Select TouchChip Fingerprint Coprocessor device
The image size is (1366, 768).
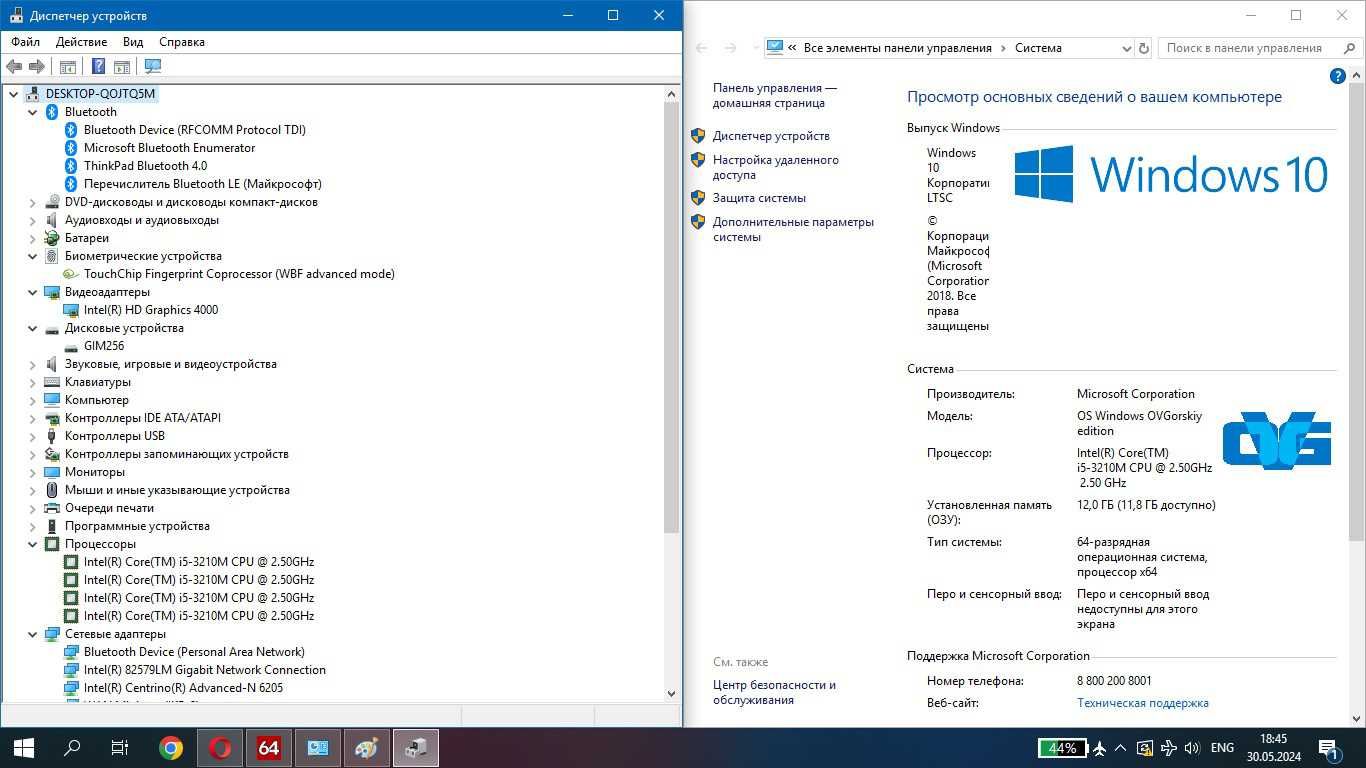[x=239, y=274]
